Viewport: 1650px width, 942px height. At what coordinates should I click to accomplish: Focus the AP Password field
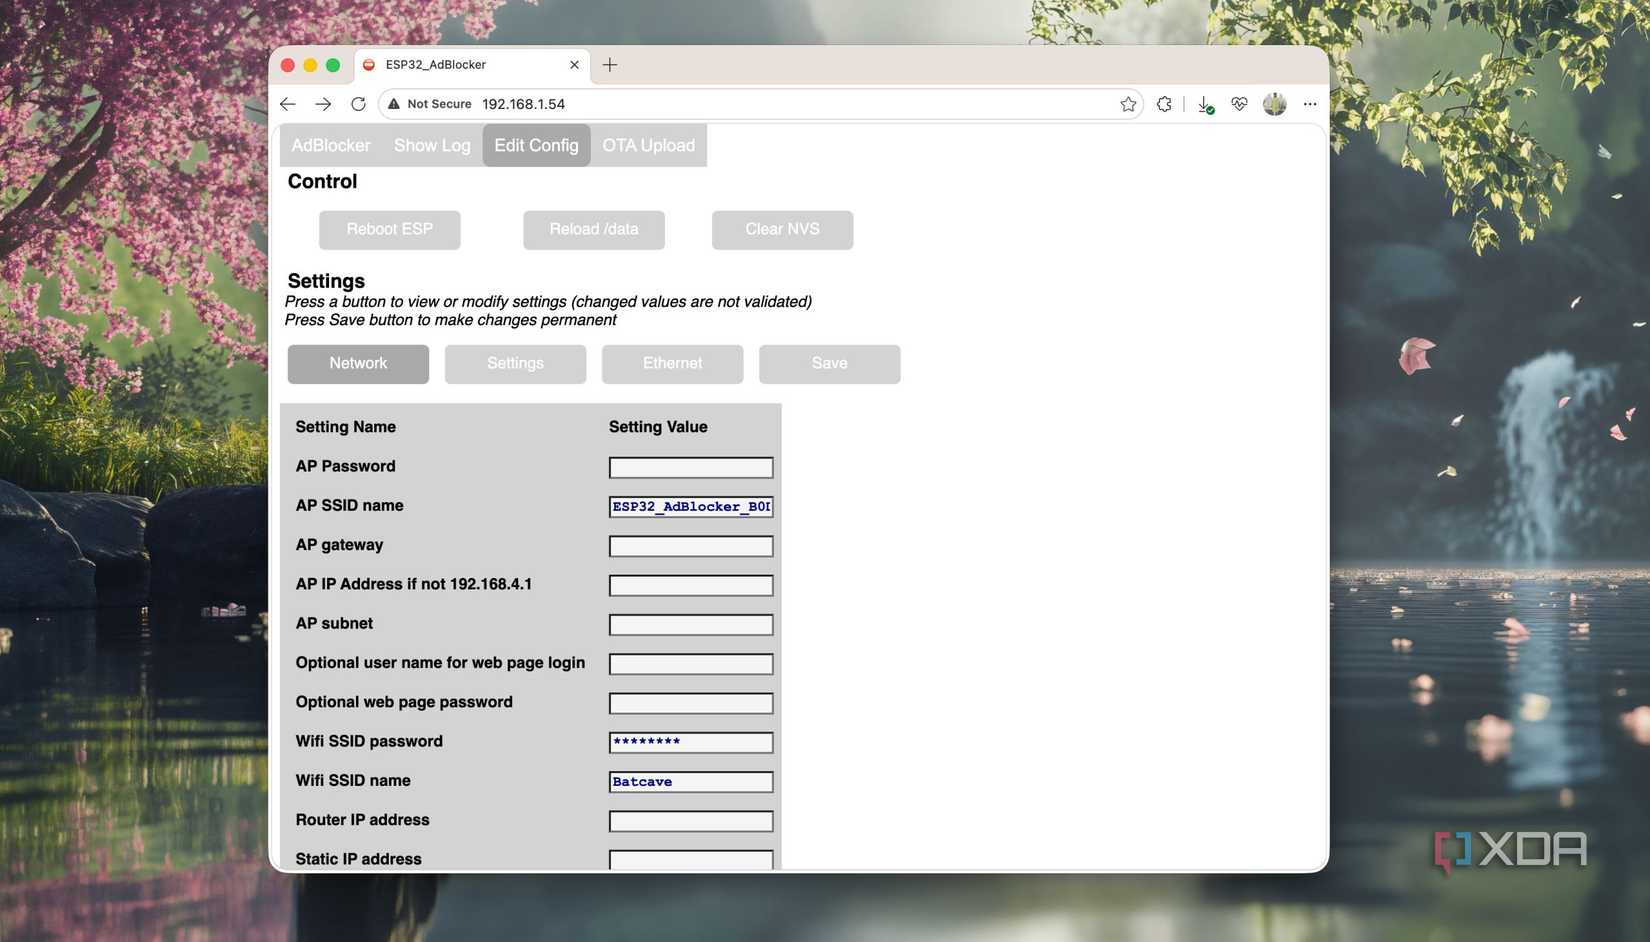point(691,467)
